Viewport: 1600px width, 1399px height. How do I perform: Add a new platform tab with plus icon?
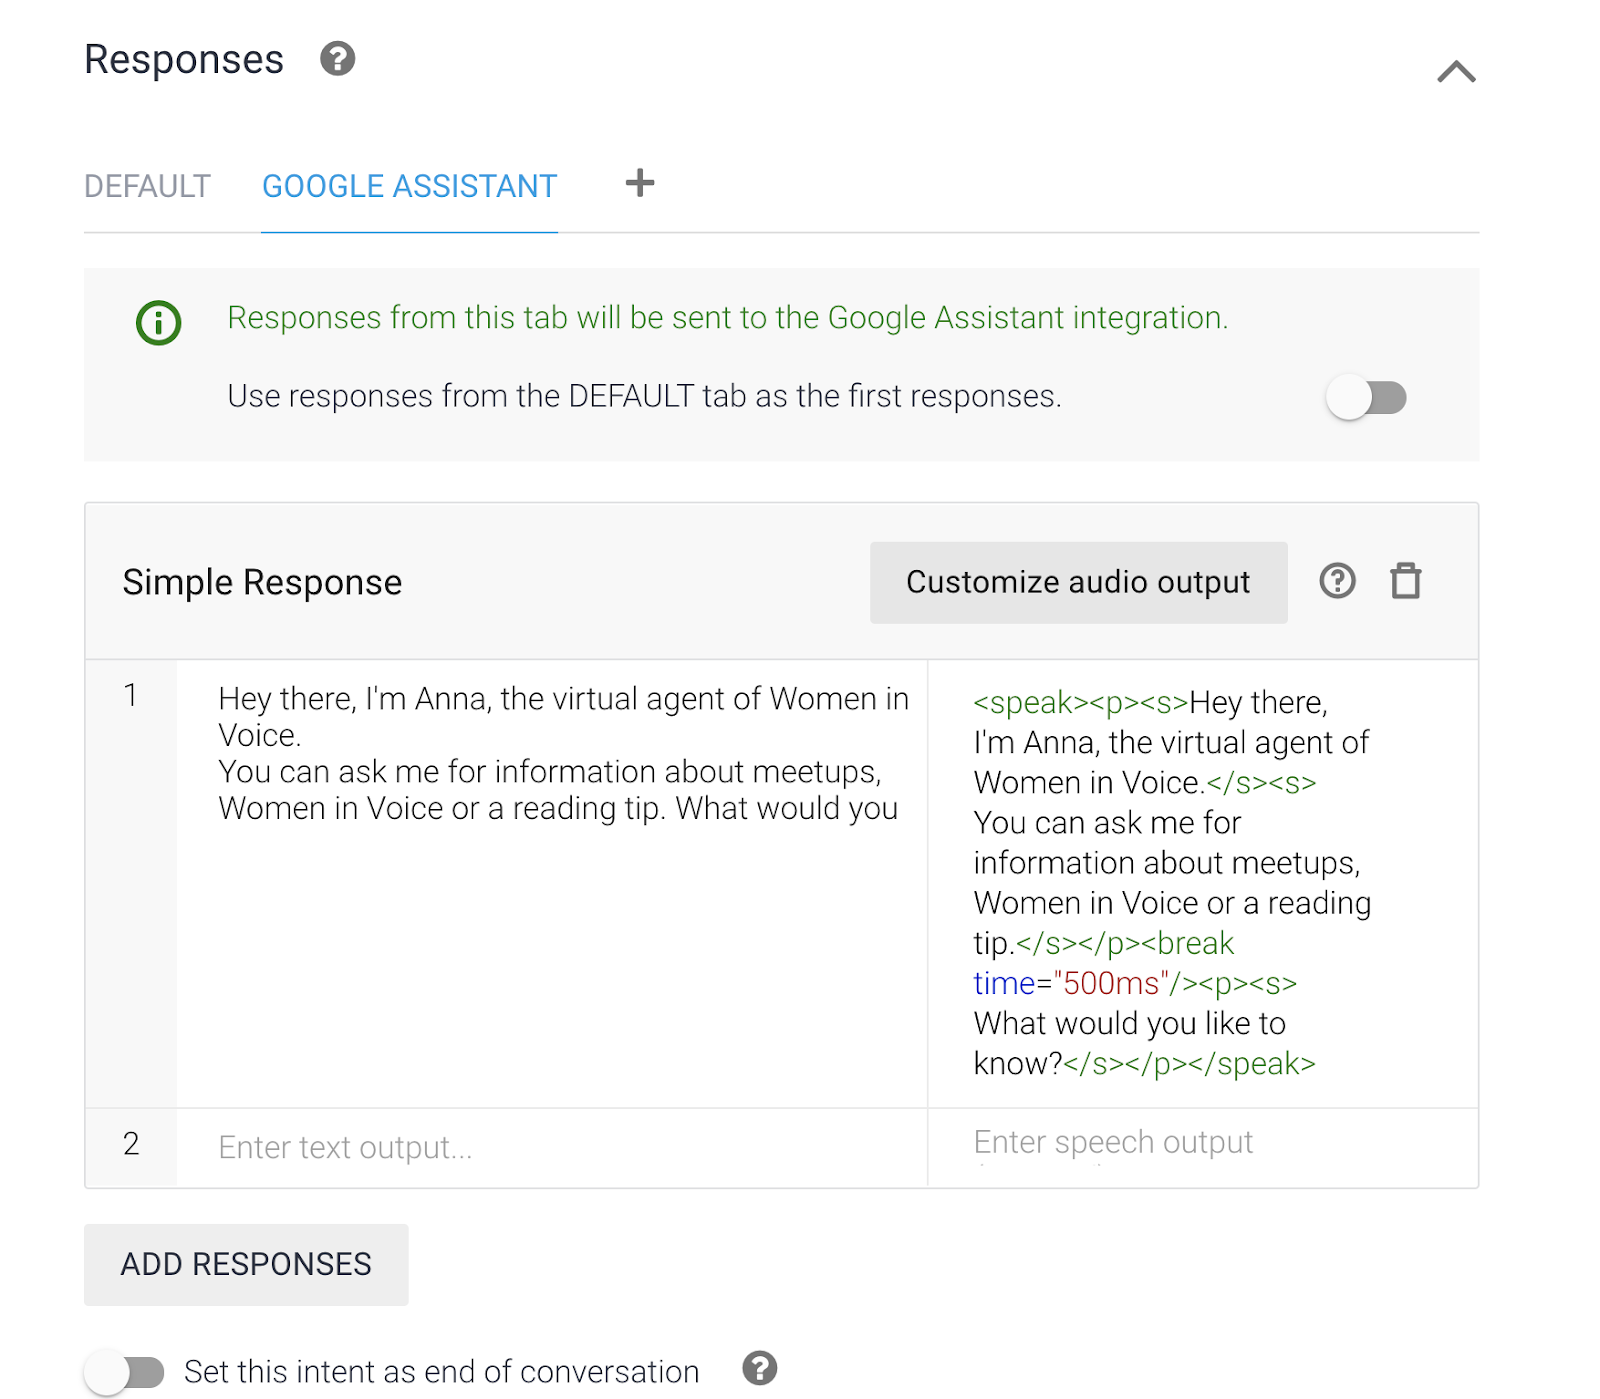tap(639, 183)
